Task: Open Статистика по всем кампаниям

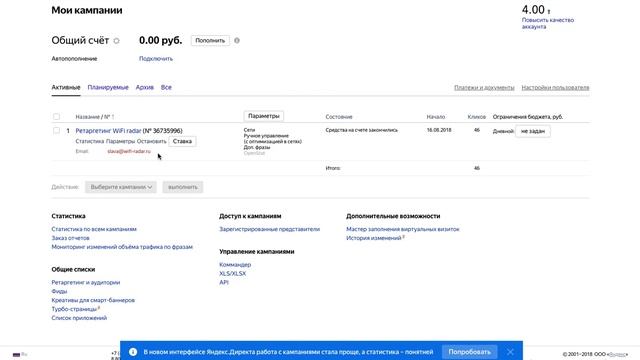Action: coord(94,229)
